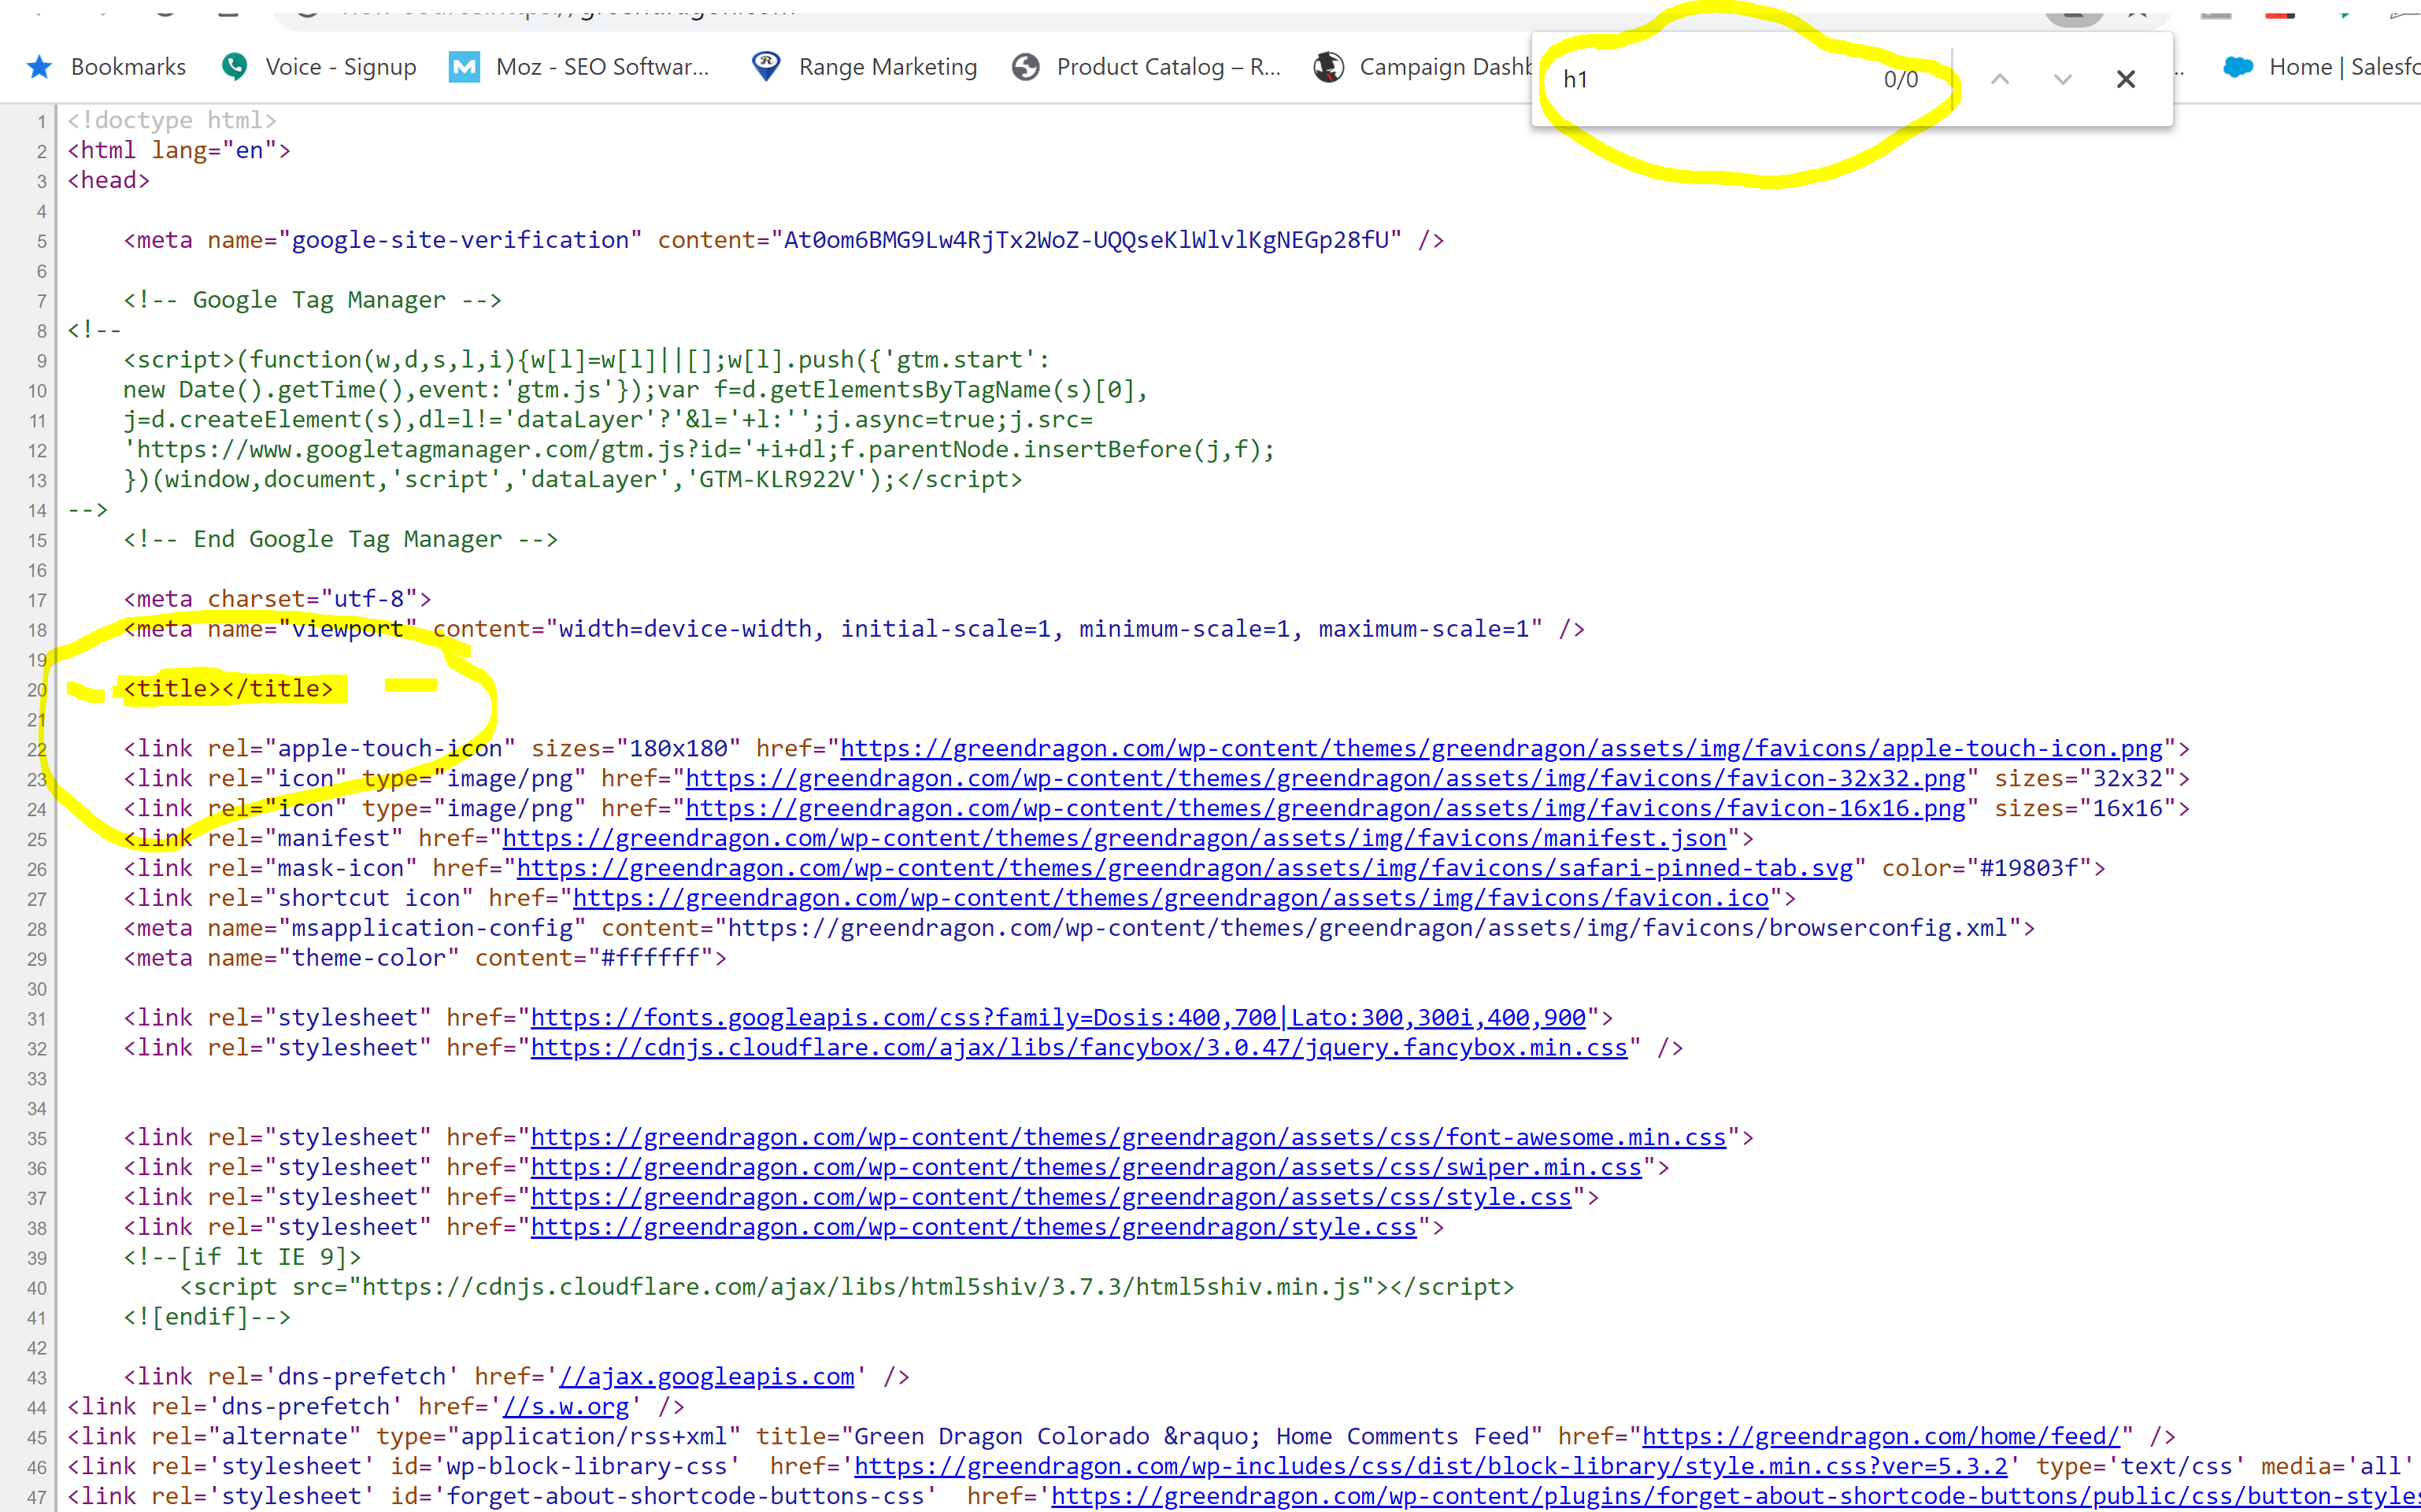Screen dimensions: 2421x1512
Task: Click the Moz favicon in bookmarks bar
Action: tap(464, 67)
